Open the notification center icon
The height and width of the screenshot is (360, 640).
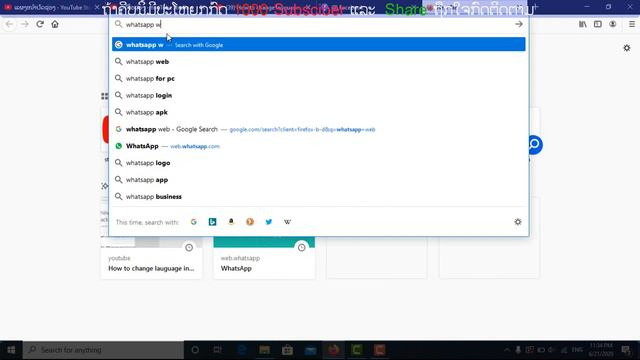(x=626, y=350)
